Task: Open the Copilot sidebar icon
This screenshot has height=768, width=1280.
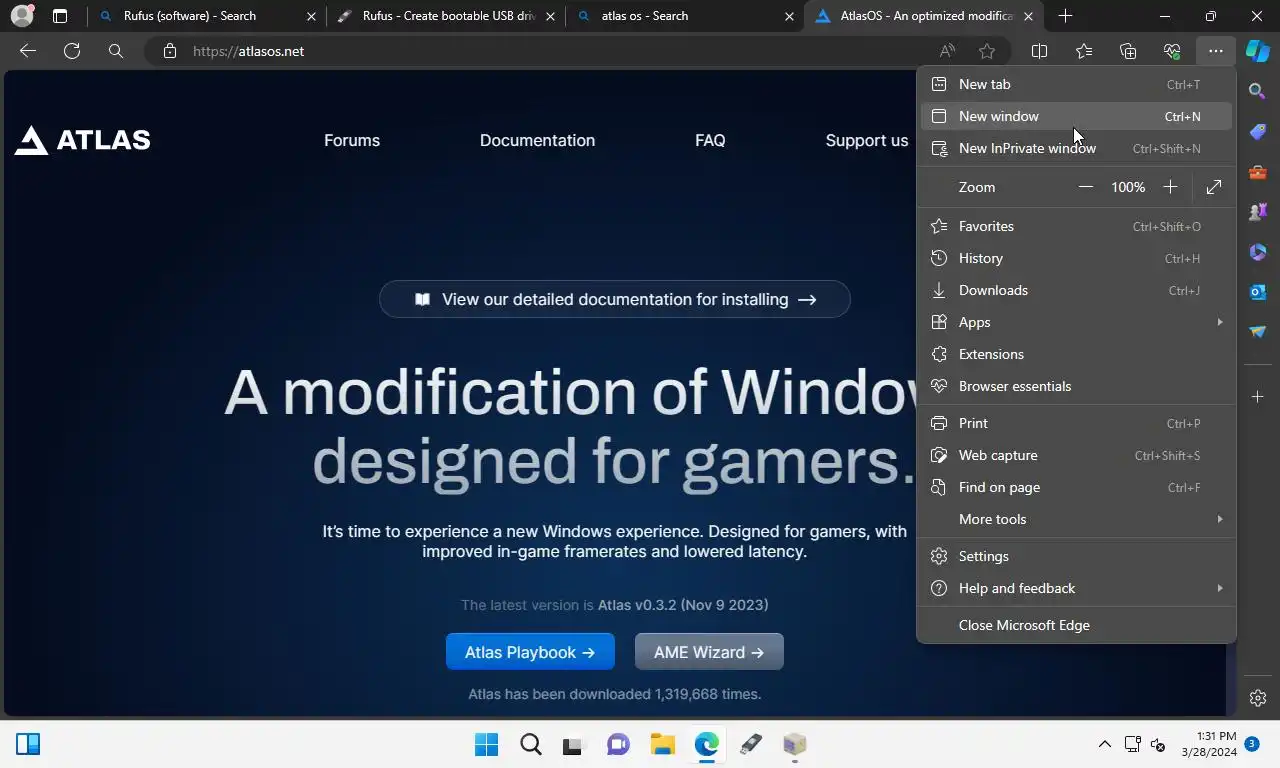Action: click(1258, 51)
